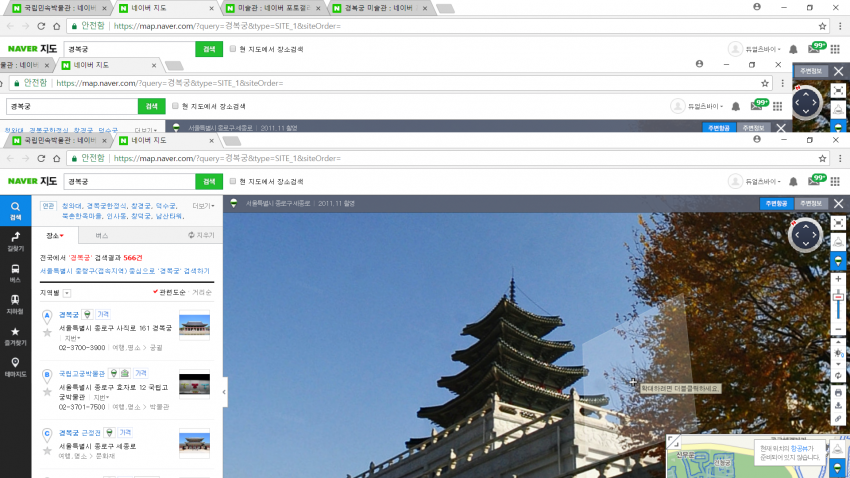The width and height of the screenshot is (850, 478).
Task: Collapse the search results side panel
Action: click(x=224, y=392)
